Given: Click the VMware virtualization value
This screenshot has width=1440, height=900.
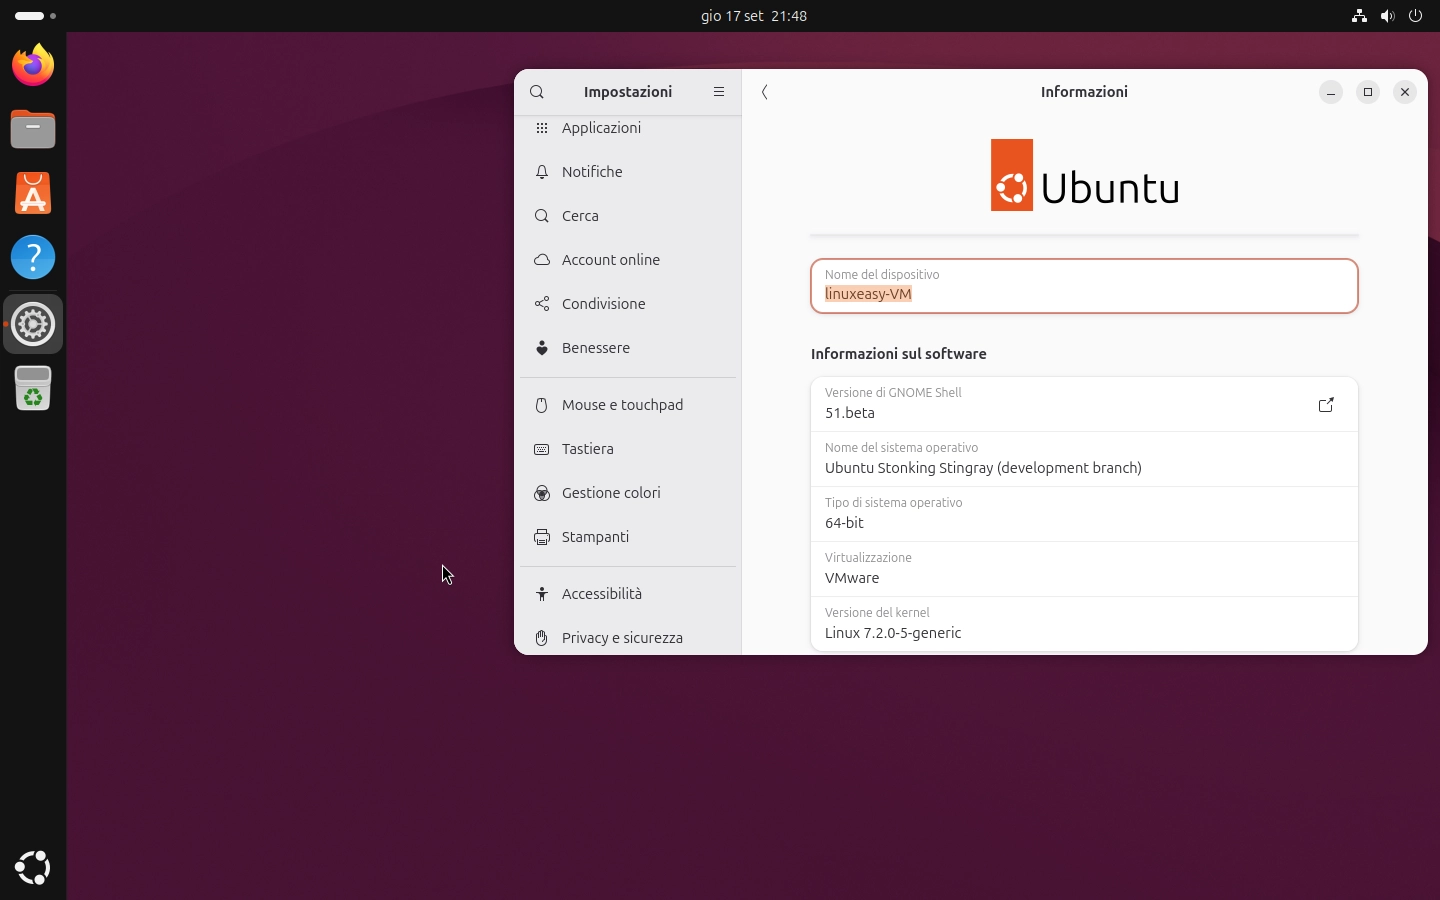Looking at the screenshot, I should 852,578.
